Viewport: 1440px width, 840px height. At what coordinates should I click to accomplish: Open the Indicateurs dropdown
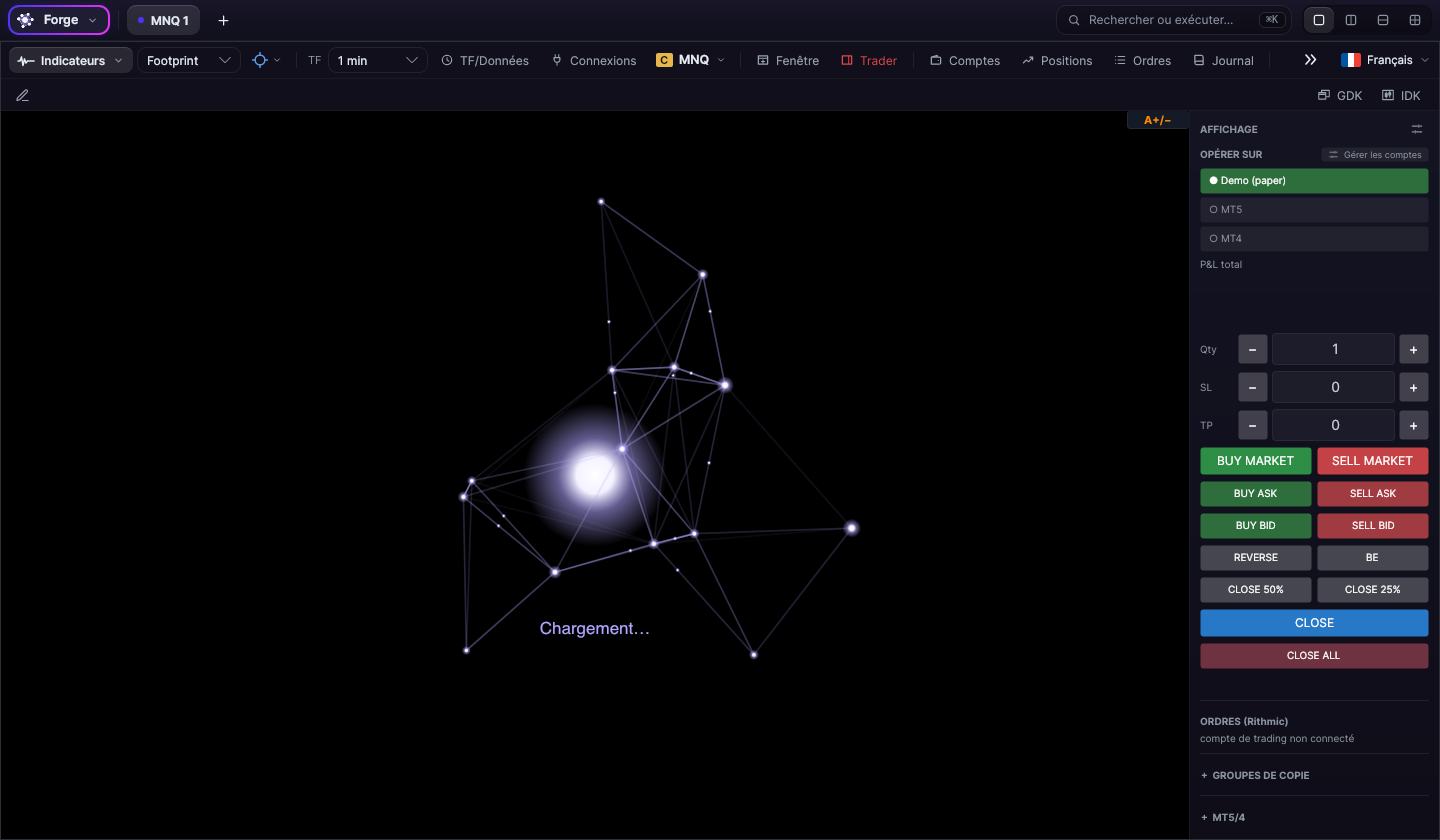click(71, 60)
